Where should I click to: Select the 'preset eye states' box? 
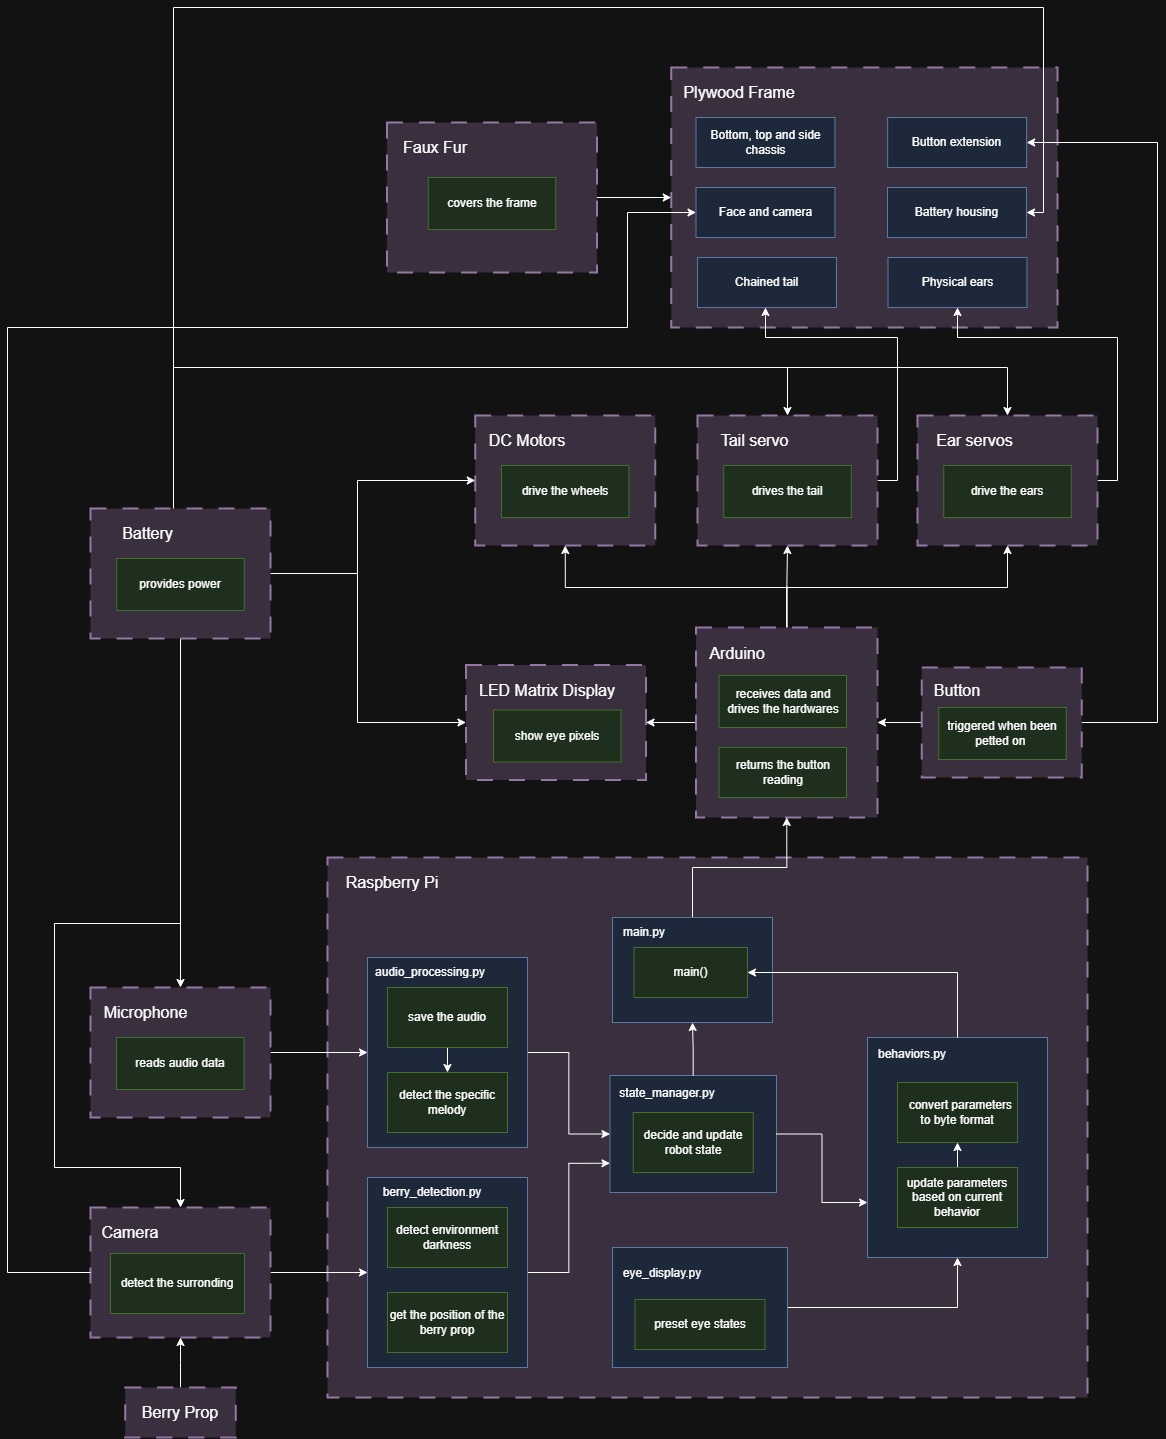point(699,1324)
